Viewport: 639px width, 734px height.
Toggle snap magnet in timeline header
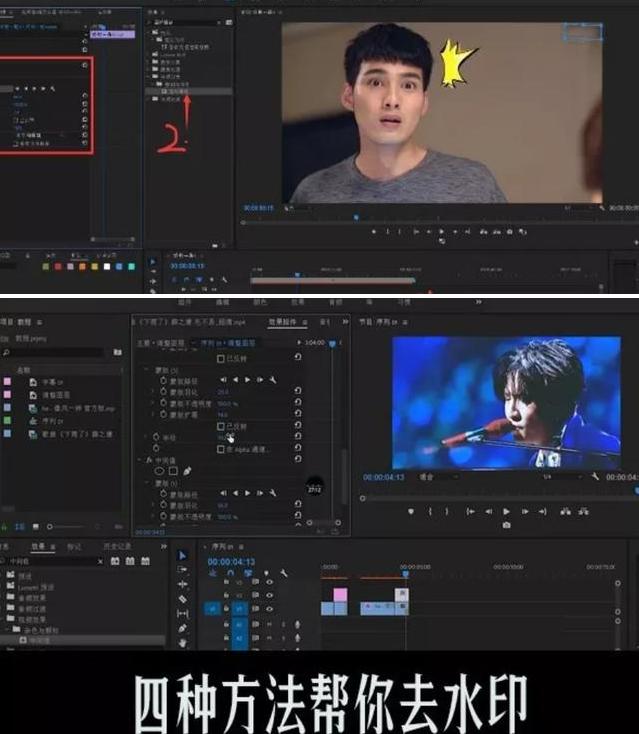tap(230, 573)
